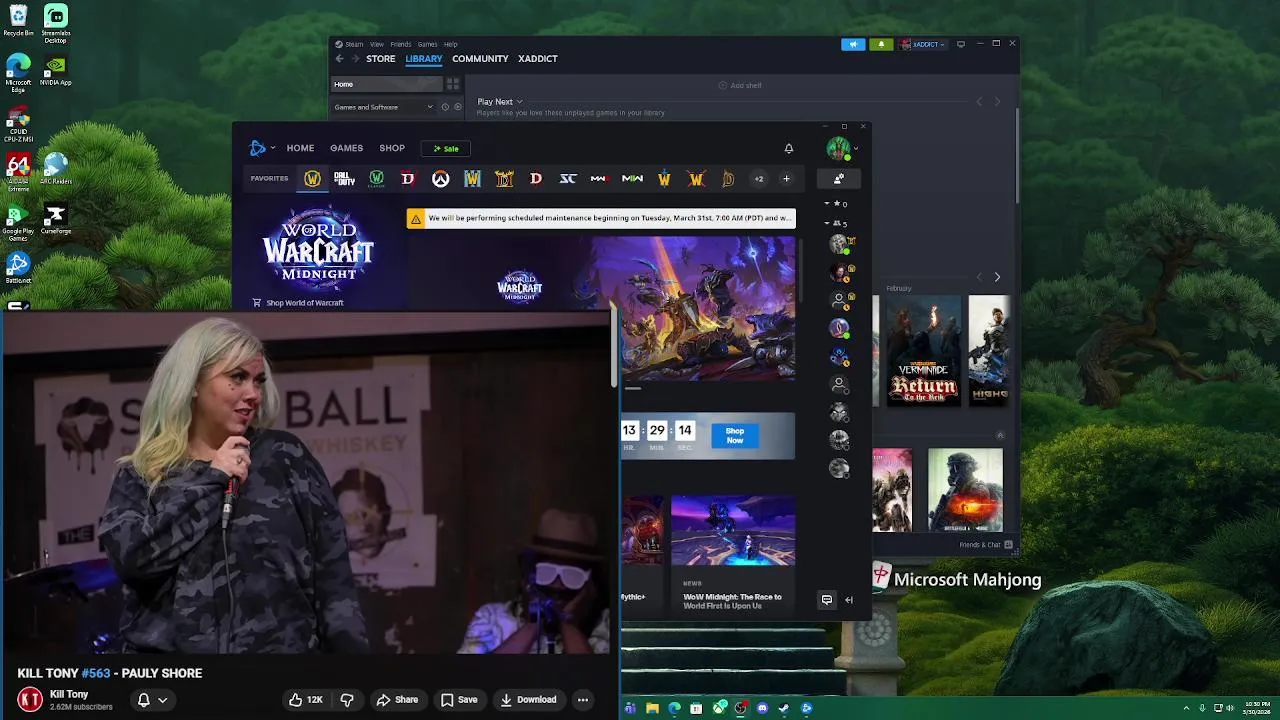
Task: Open Battle.net notifications bell
Action: (789, 148)
